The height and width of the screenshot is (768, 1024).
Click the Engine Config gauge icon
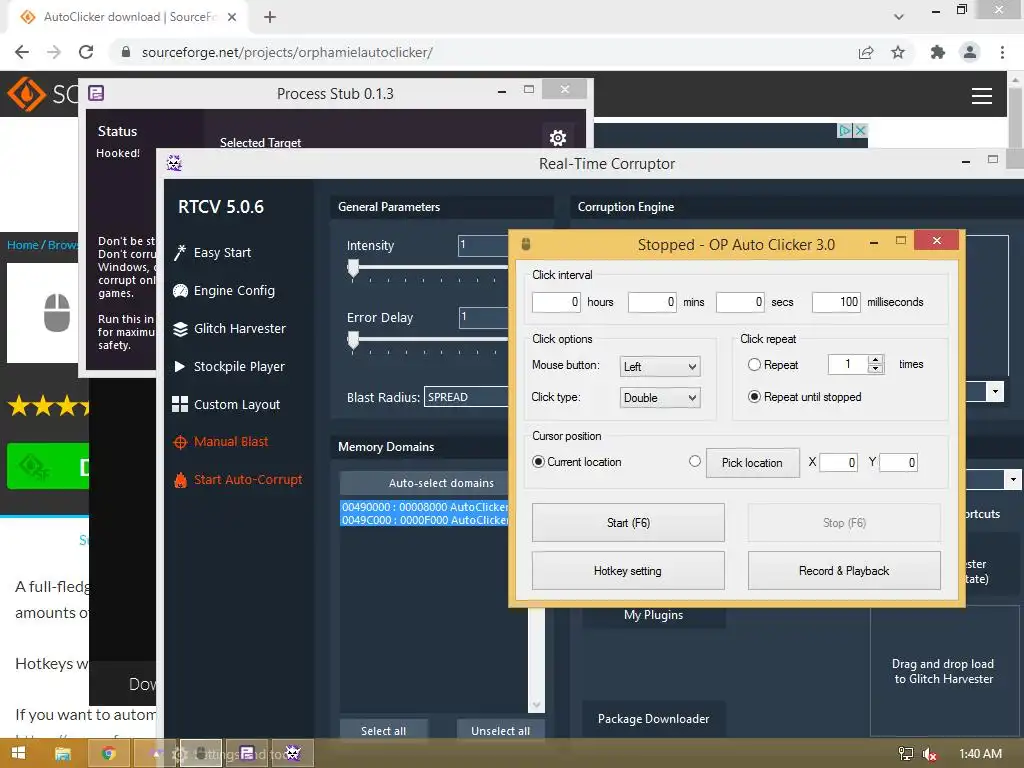(x=180, y=291)
